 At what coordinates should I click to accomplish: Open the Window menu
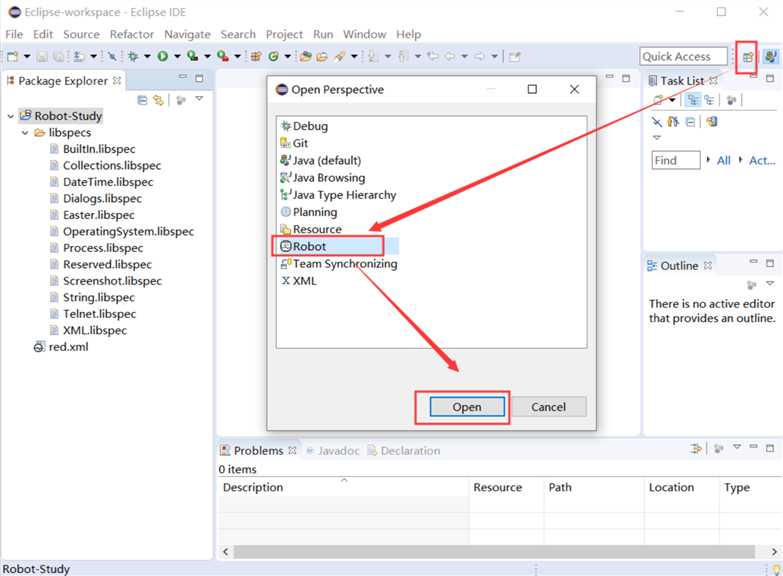click(365, 34)
